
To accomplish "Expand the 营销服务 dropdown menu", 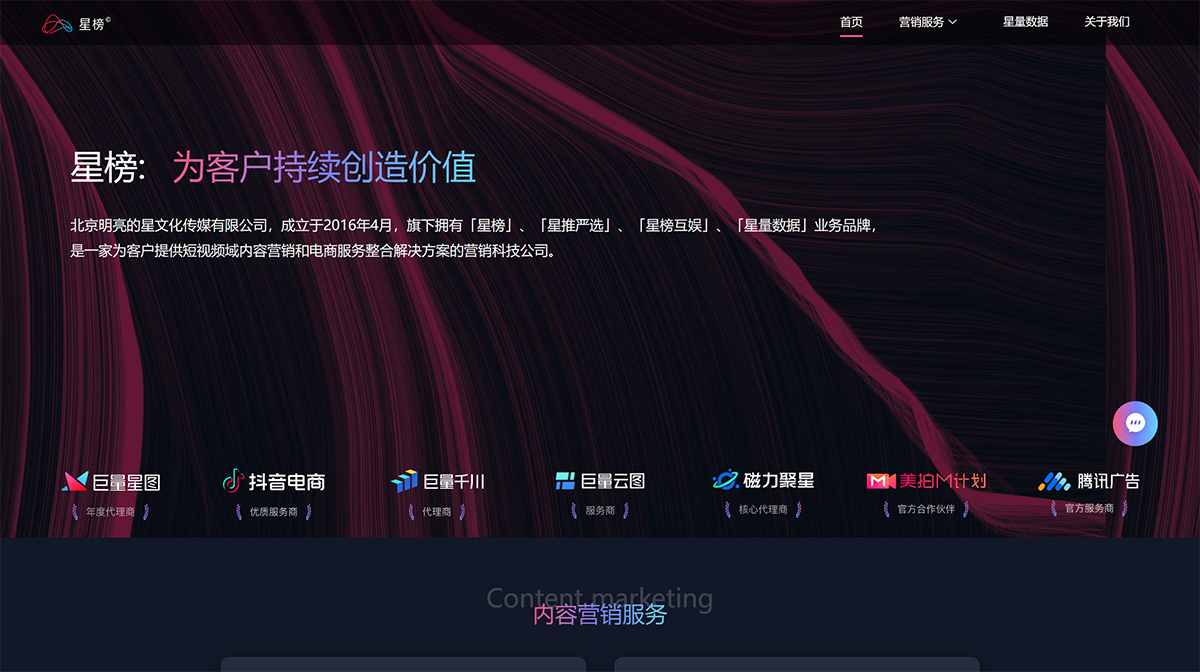I will coord(922,21).
